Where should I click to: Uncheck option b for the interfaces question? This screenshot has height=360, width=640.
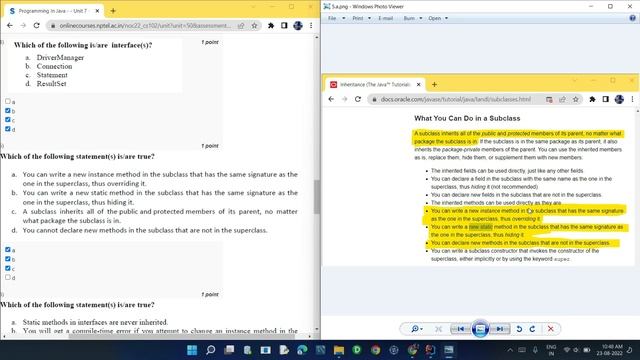click(8, 111)
